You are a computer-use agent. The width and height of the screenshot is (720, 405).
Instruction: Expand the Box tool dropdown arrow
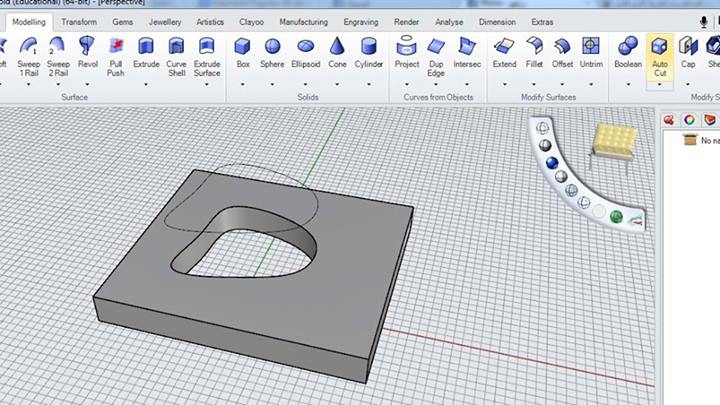pyautogui.click(x=243, y=84)
